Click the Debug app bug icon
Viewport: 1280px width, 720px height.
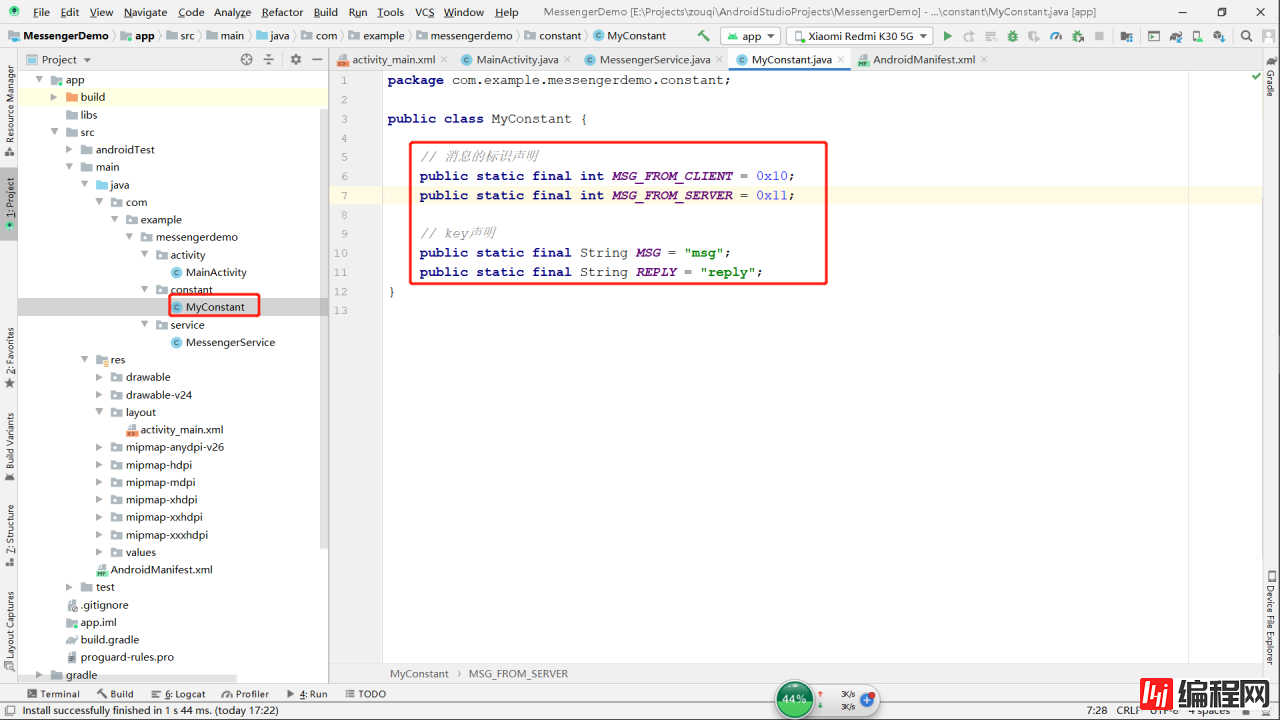pyautogui.click(x=1012, y=36)
